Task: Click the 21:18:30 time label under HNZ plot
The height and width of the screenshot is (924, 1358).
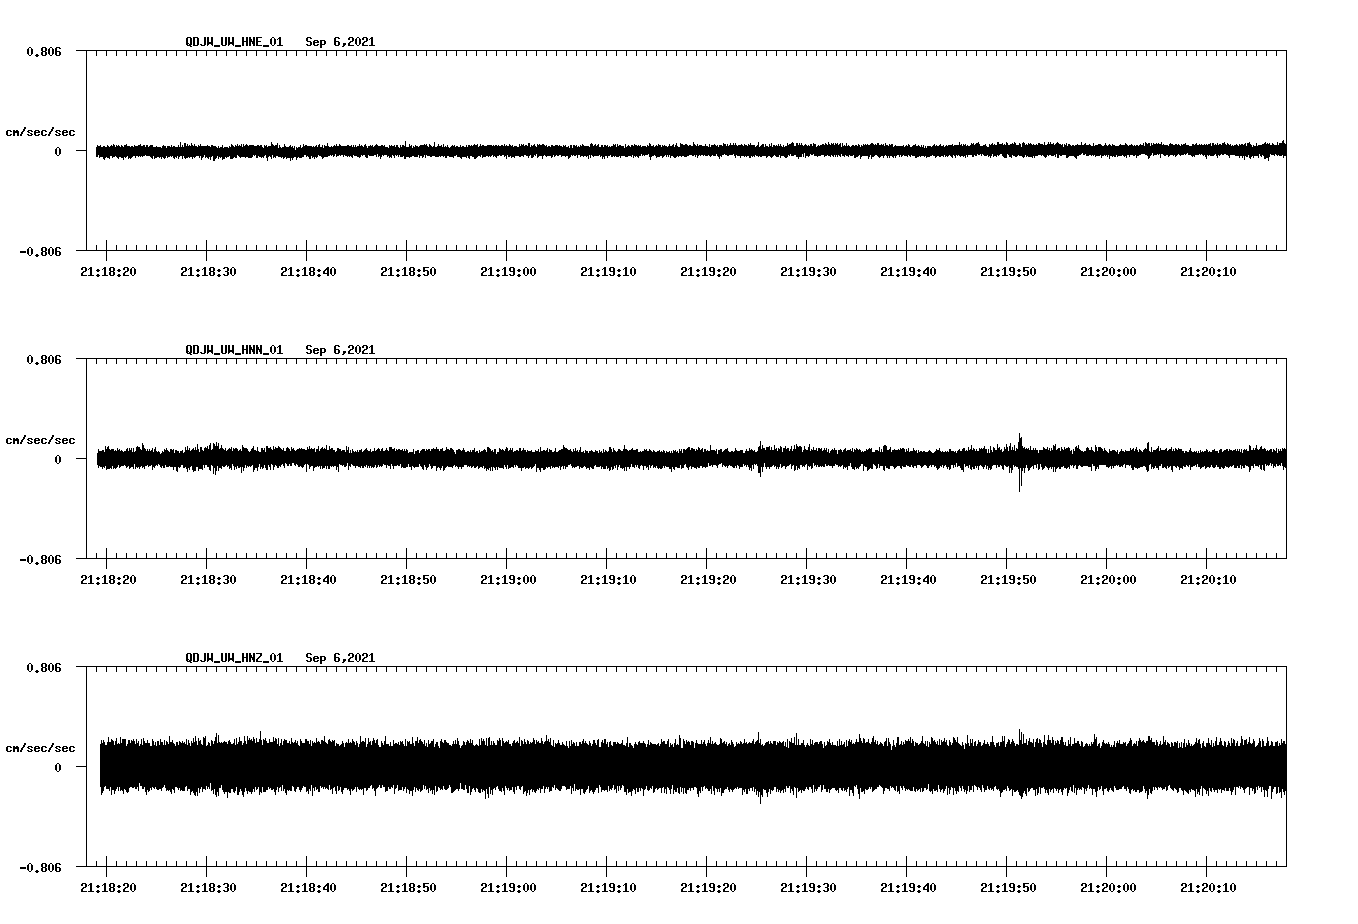Action: pos(208,888)
